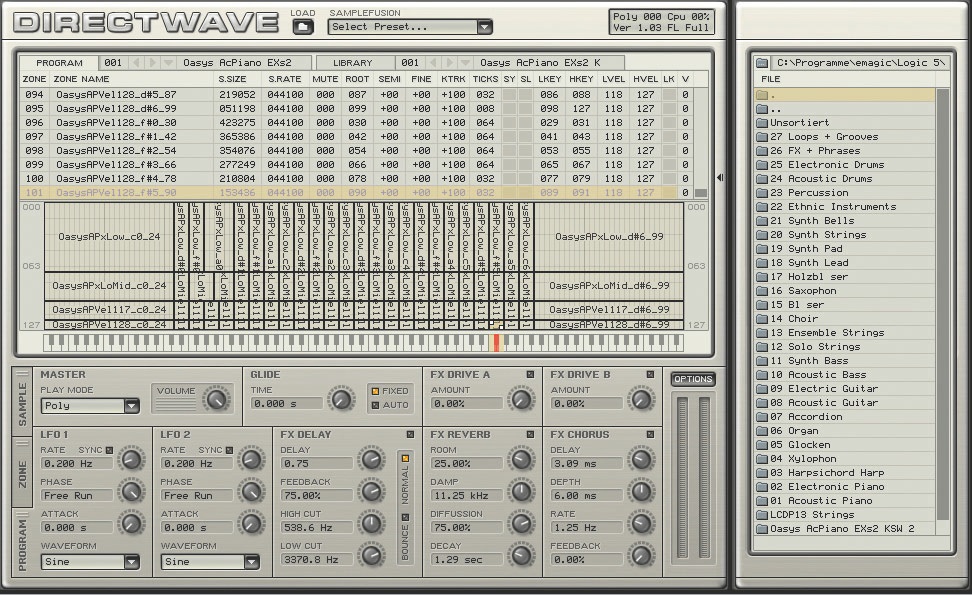Switch to the PROGRAM side tab
Screen dimensions: 972x595
click(x=22, y=543)
